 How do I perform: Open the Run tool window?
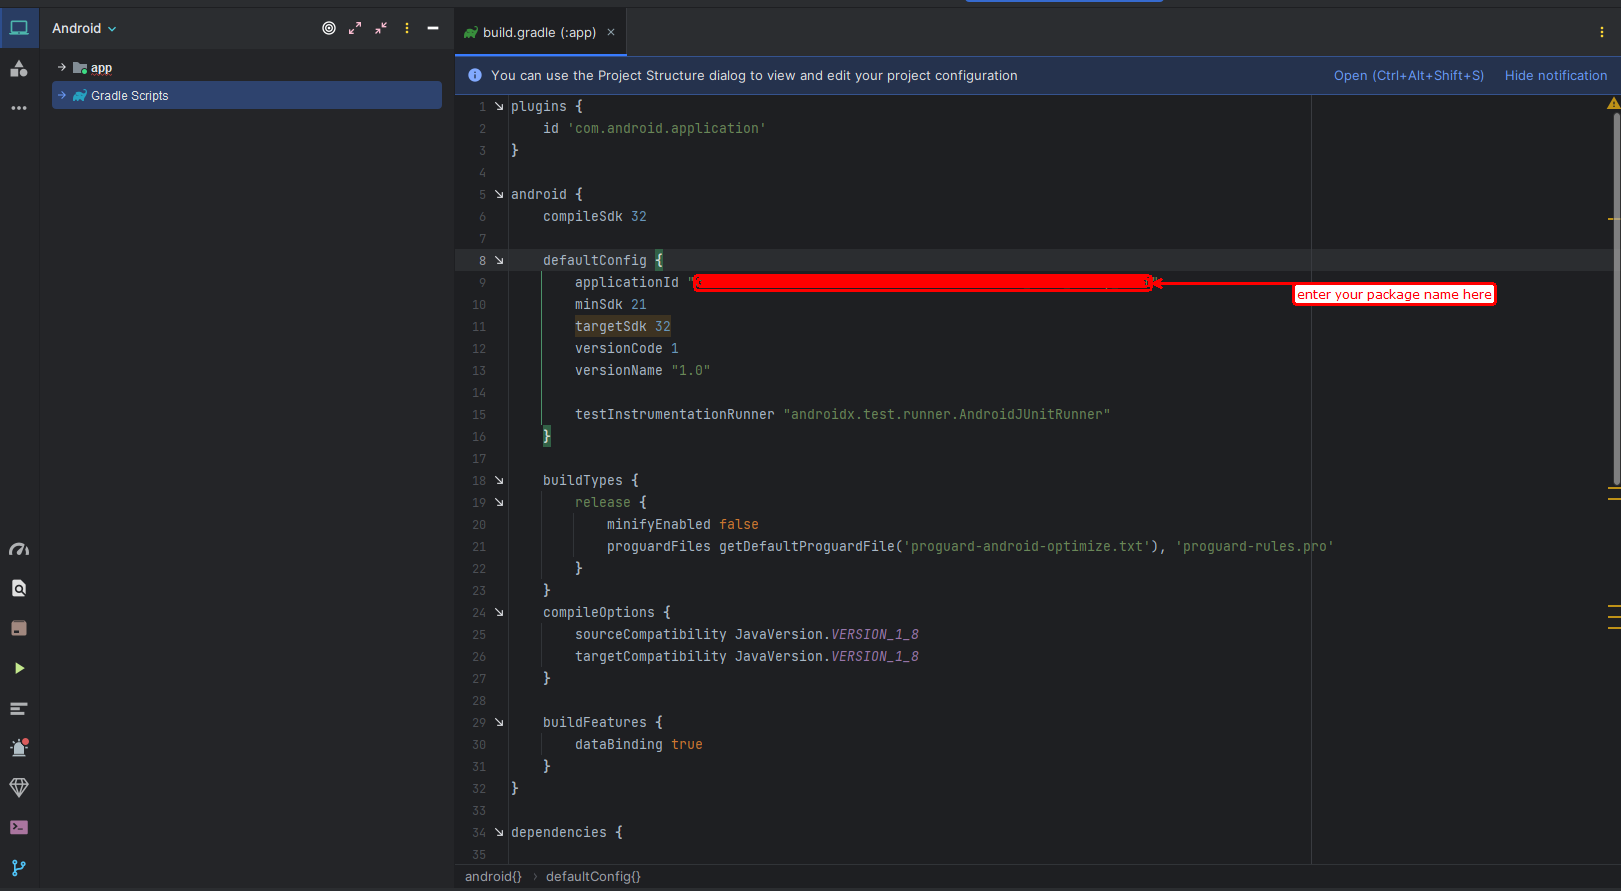tap(19, 668)
